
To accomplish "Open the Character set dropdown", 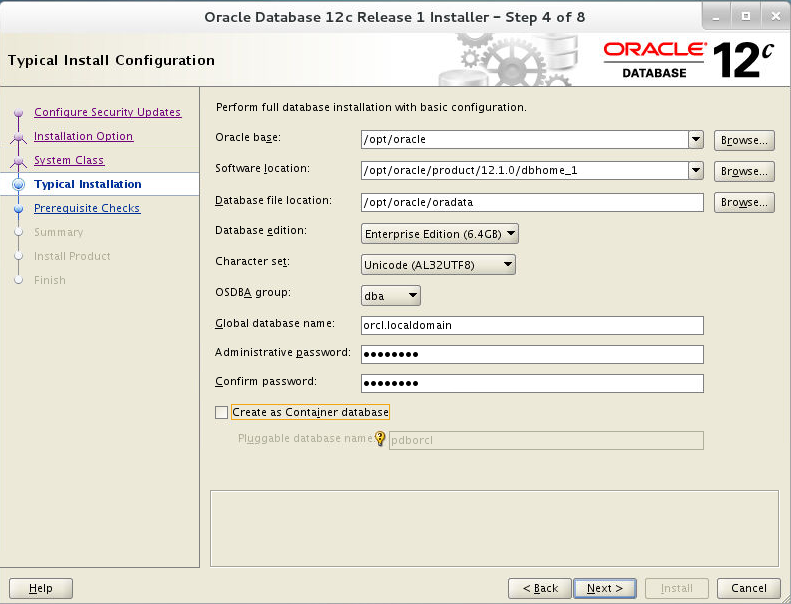I will (438, 264).
